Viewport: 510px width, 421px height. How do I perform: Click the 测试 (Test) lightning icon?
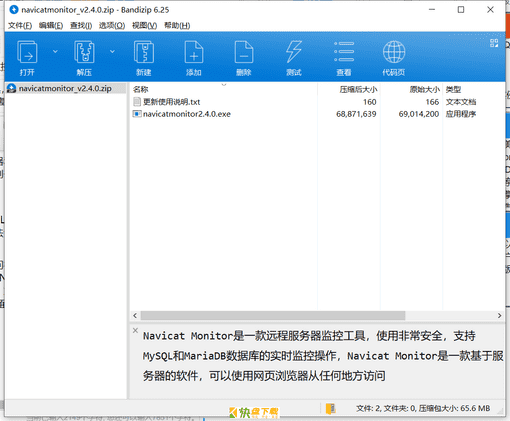pos(294,52)
